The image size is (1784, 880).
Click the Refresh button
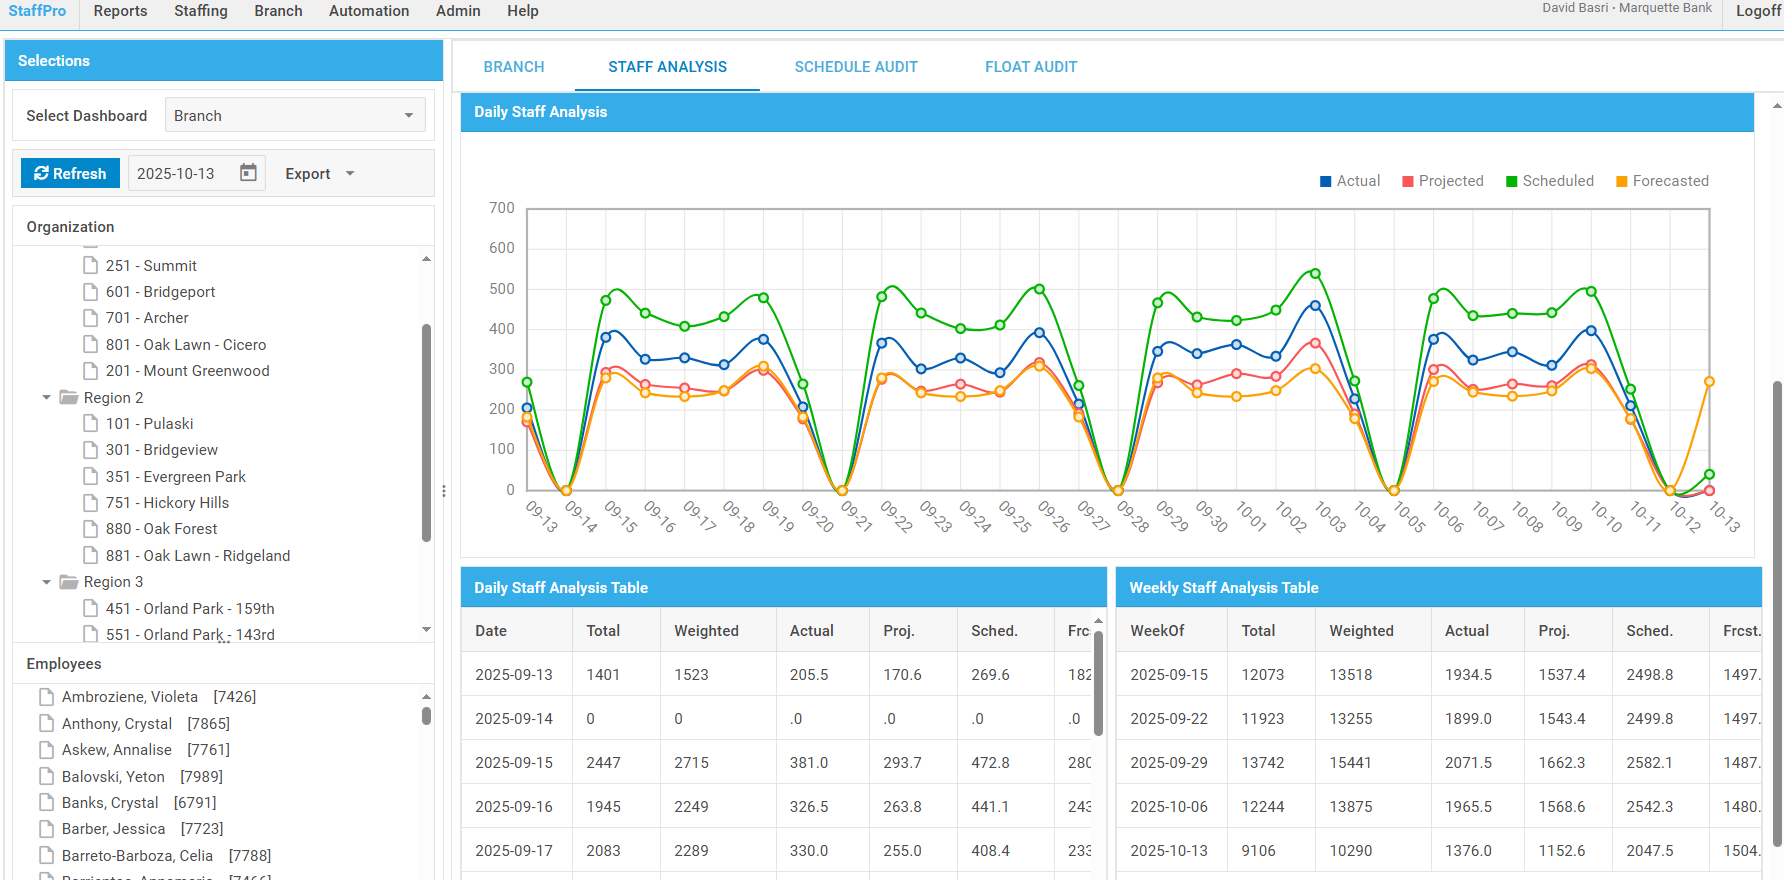(70, 174)
